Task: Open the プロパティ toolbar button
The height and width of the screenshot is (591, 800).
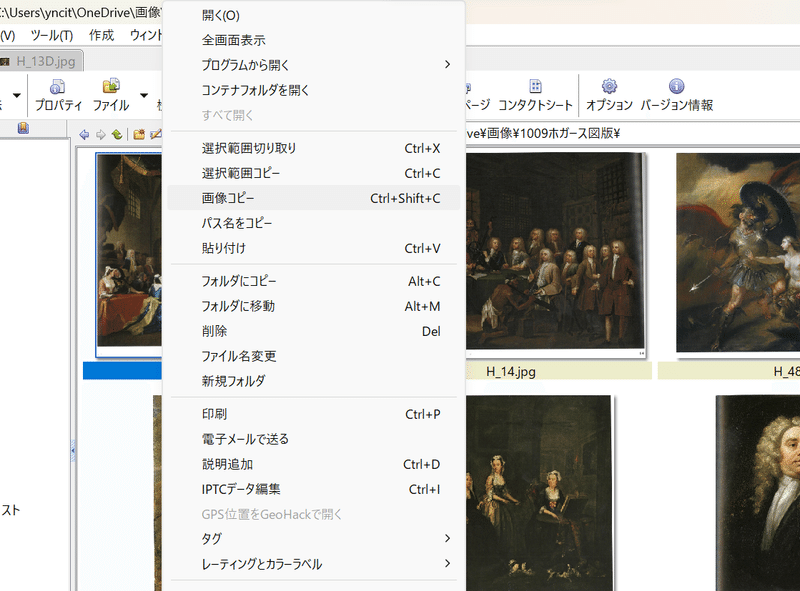Action: [58, 95]
